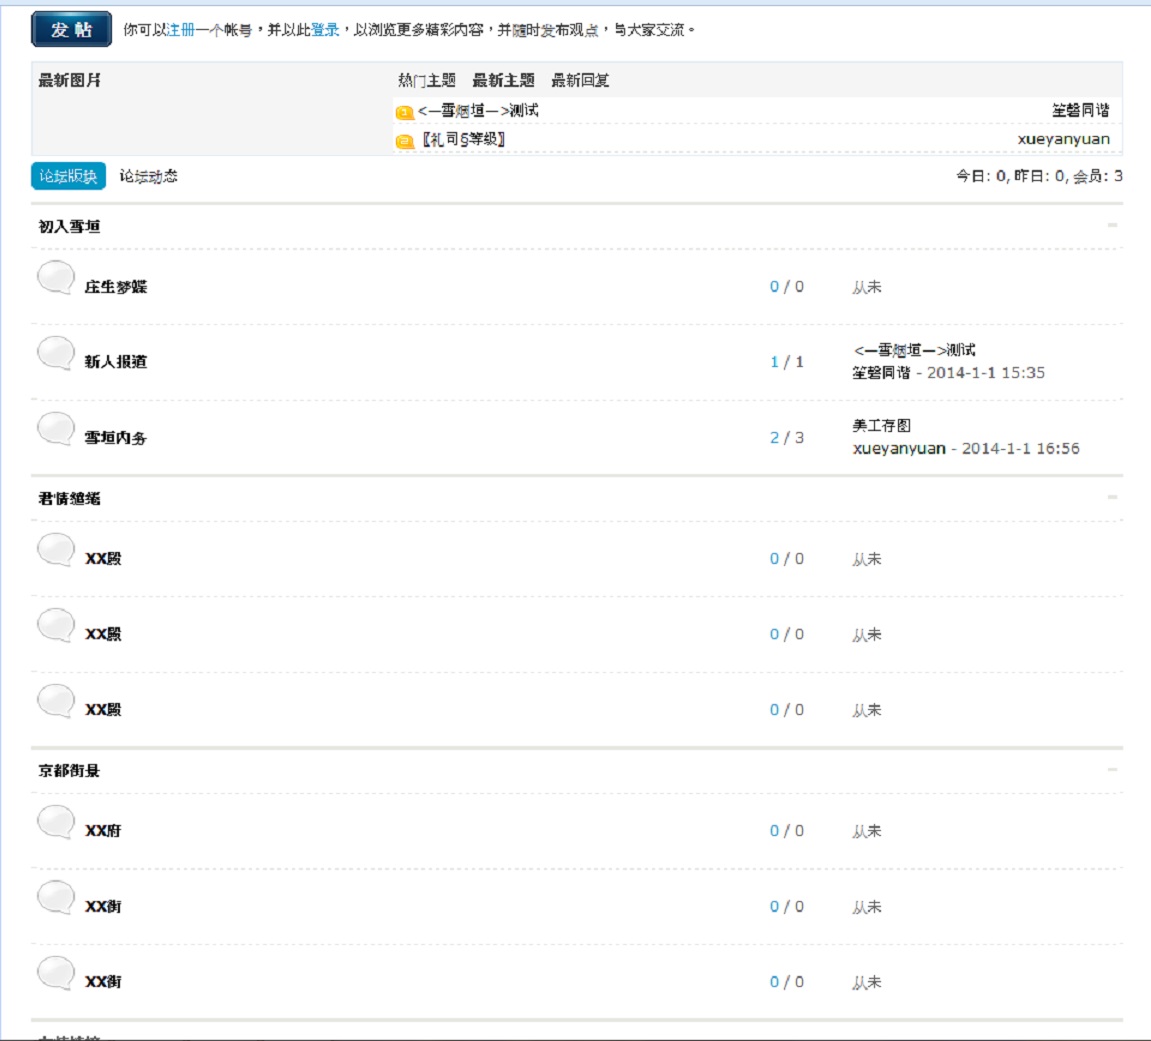This screenshot has width=1151, height=1041.
Task: Open the 登录 login link
Action: pos(325,30)
